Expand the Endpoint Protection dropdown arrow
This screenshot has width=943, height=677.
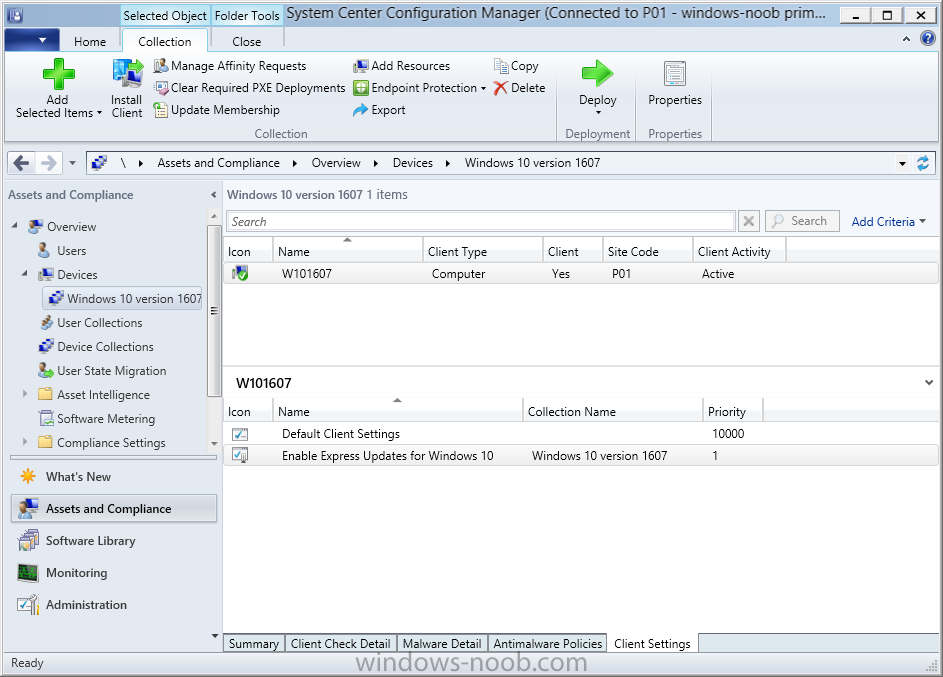click(x=484, y=88)
